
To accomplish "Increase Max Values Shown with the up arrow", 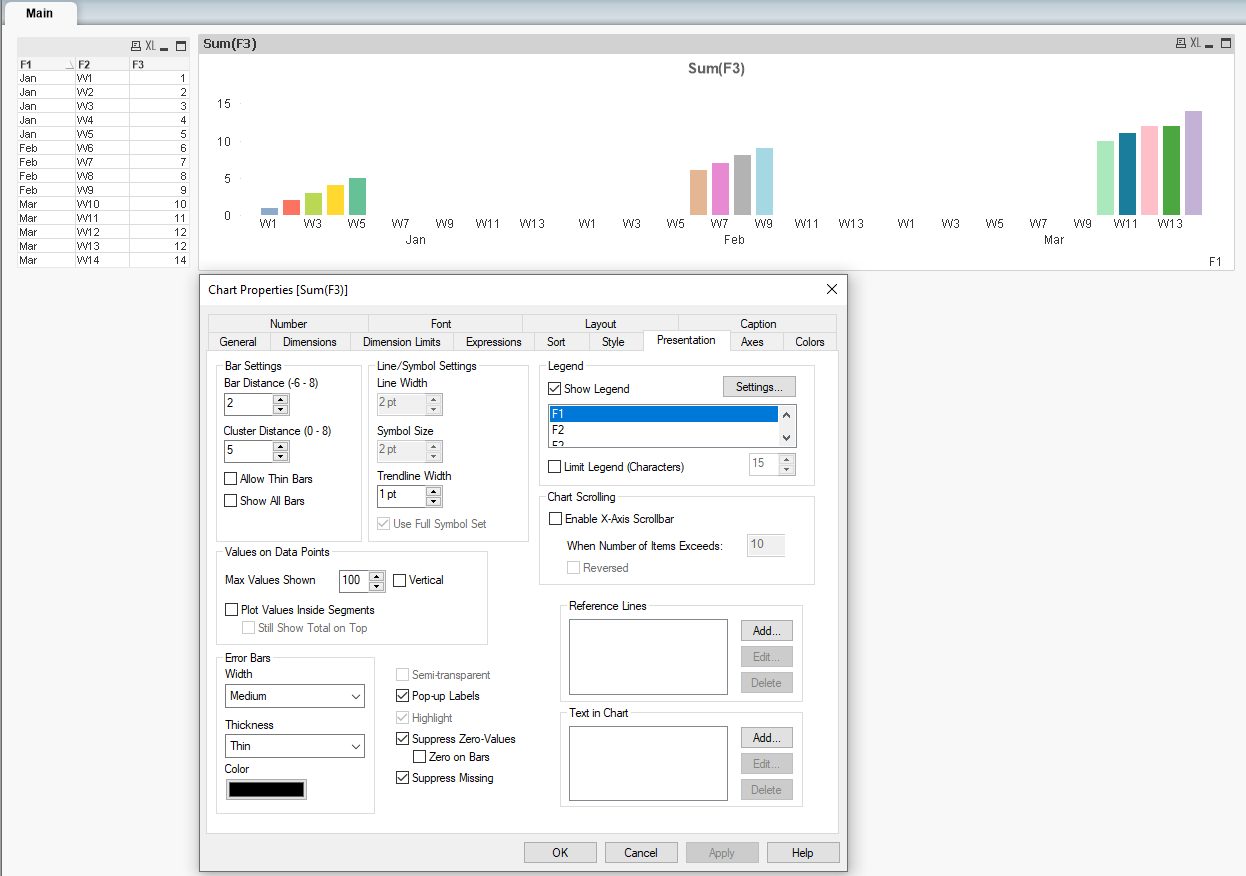I will [x=377, y=575].
